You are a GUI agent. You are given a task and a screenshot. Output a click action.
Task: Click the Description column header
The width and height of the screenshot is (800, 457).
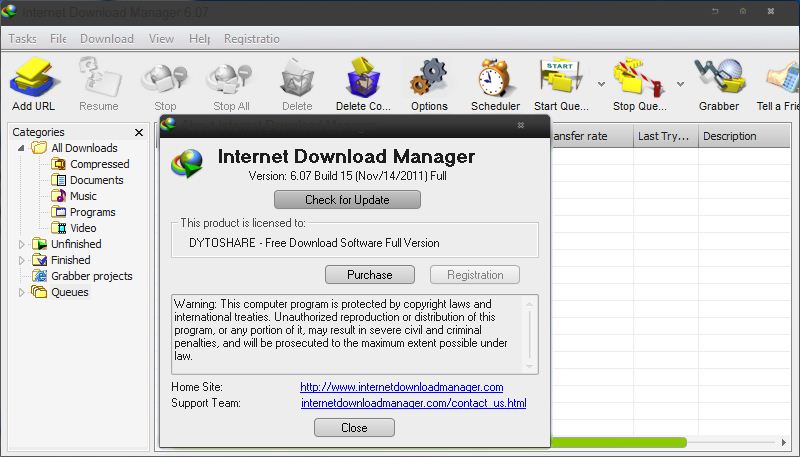[744, 136]
